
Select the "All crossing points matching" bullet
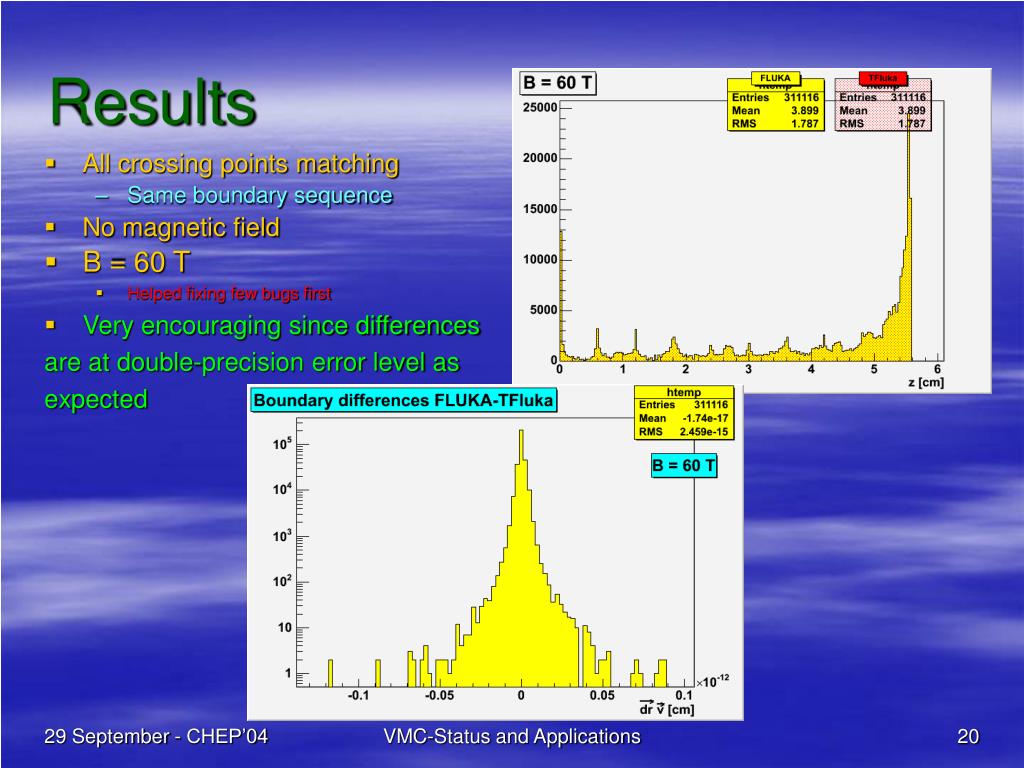[240, 164]
